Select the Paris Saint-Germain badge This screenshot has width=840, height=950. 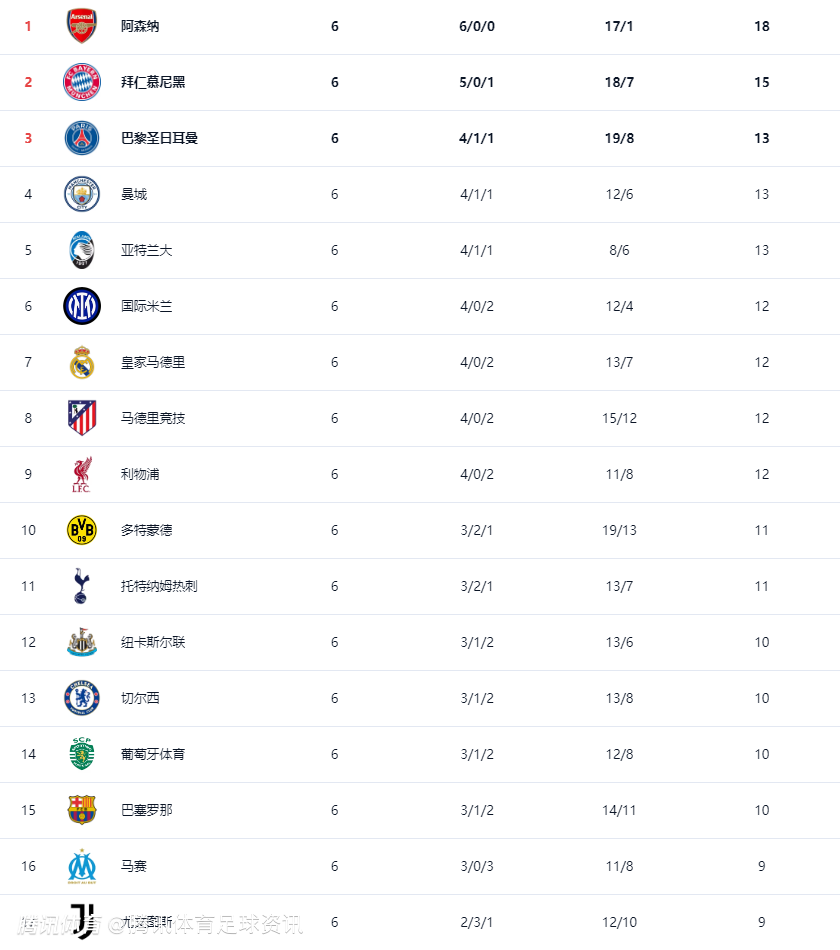point(82,138)
